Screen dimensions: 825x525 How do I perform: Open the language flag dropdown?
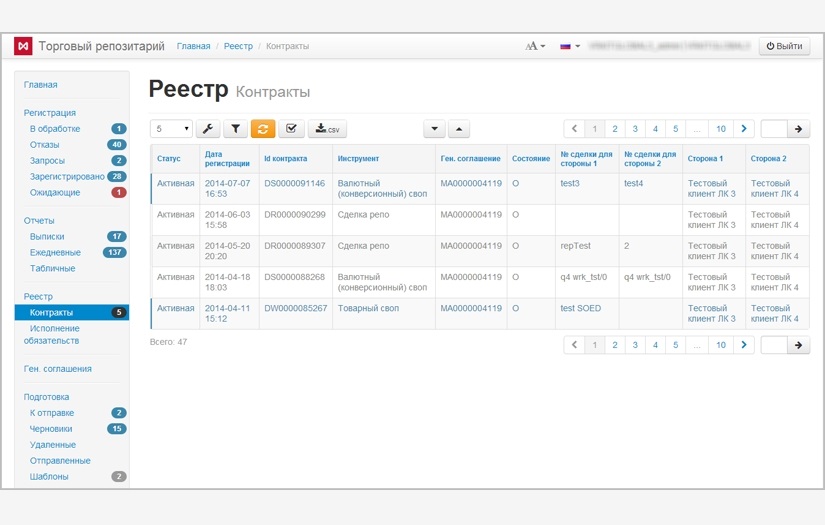click(570, 46)
